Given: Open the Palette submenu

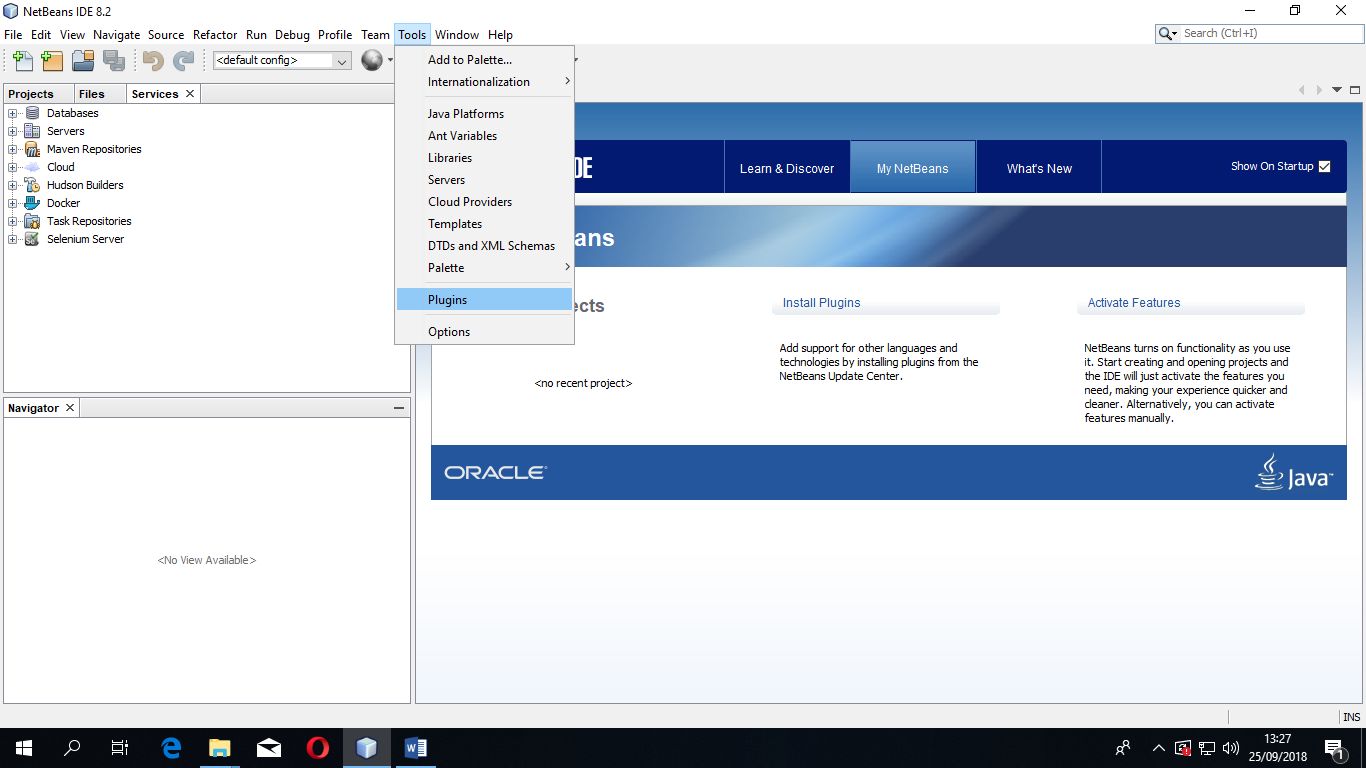Looking at the screenshot, I should point(484,268).
